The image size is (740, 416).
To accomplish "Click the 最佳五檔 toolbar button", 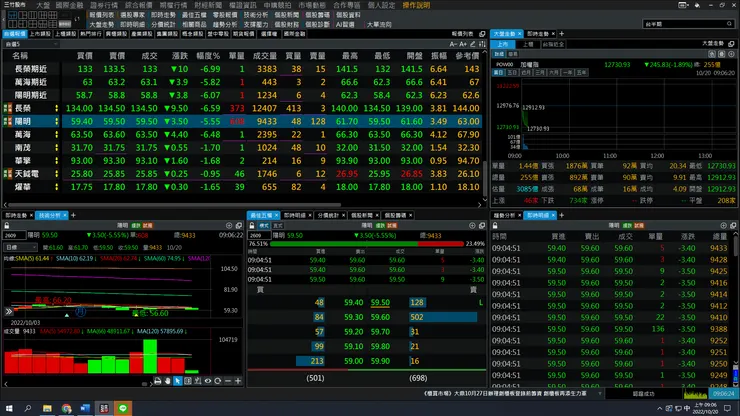I will coord(194,15).
